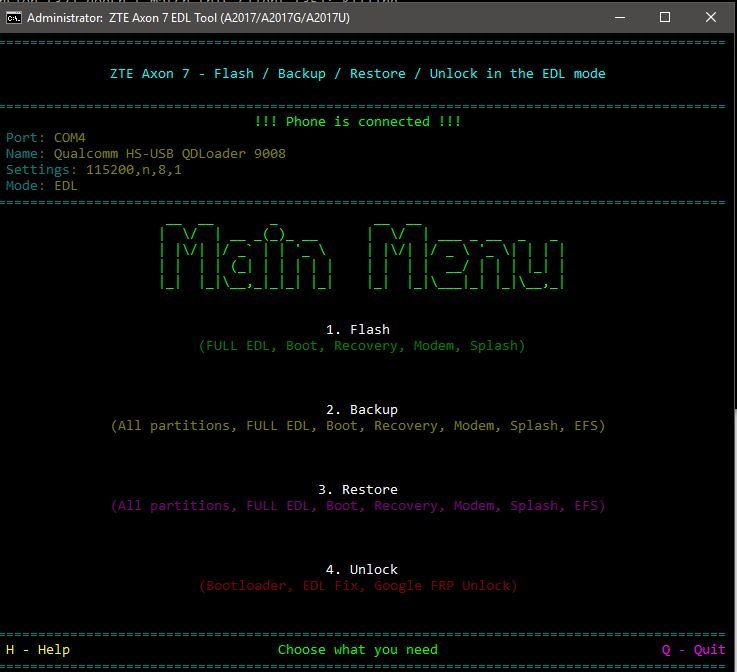Click the 'Choose what you need' prompt
Screen dimensions: 737x672
coord(358,650)
